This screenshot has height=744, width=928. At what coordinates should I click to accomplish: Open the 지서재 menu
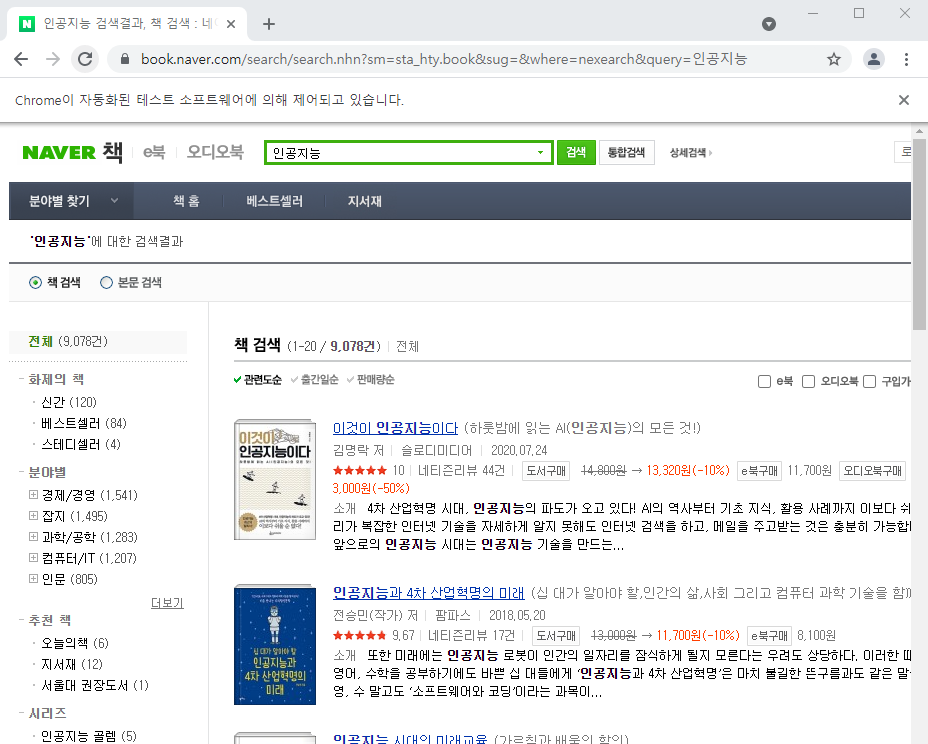365,201
